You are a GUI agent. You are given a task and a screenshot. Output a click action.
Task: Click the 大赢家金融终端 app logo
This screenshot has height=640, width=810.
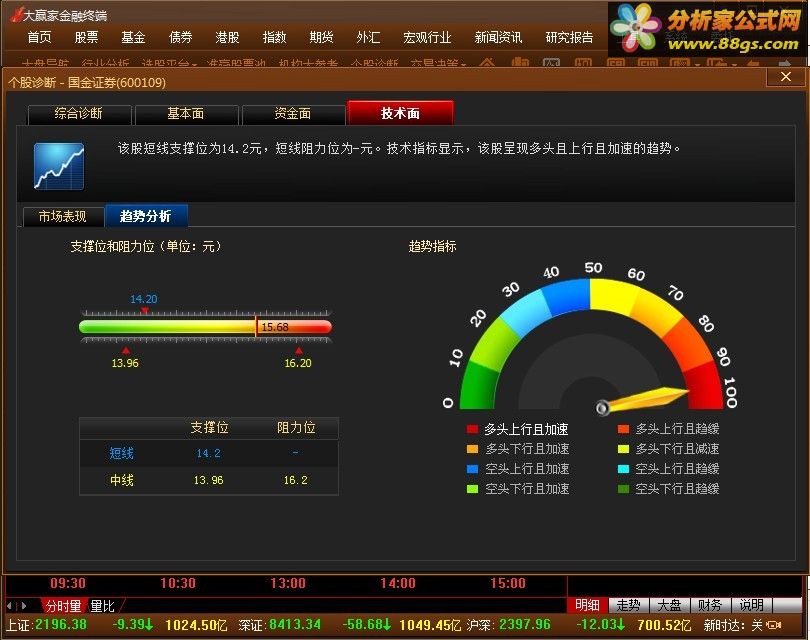17,14
